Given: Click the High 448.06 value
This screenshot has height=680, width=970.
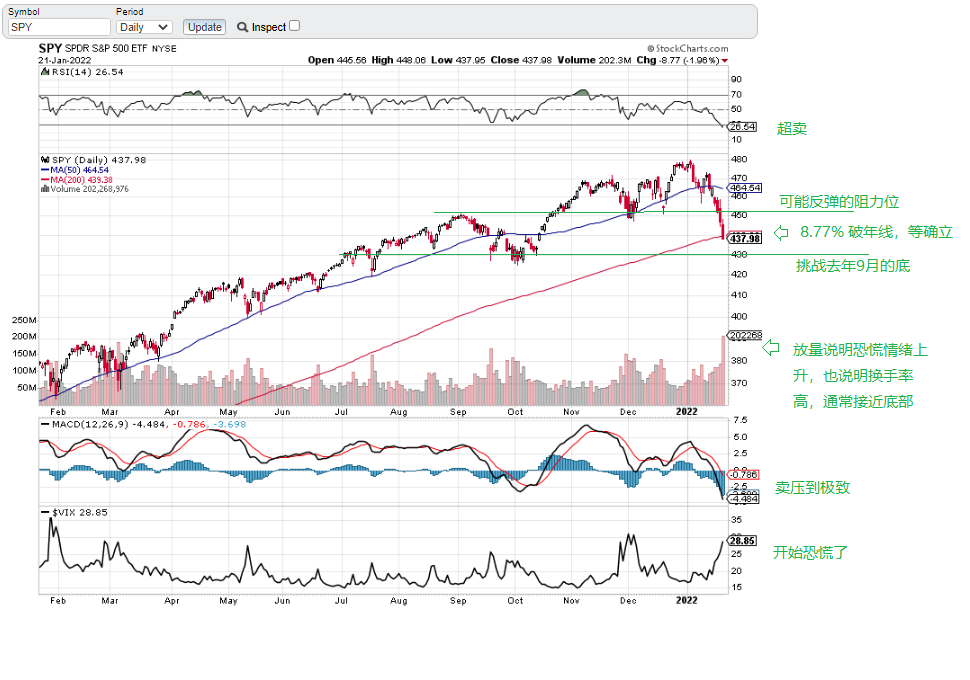Looking at the screenshot, I should coord(398,60).
